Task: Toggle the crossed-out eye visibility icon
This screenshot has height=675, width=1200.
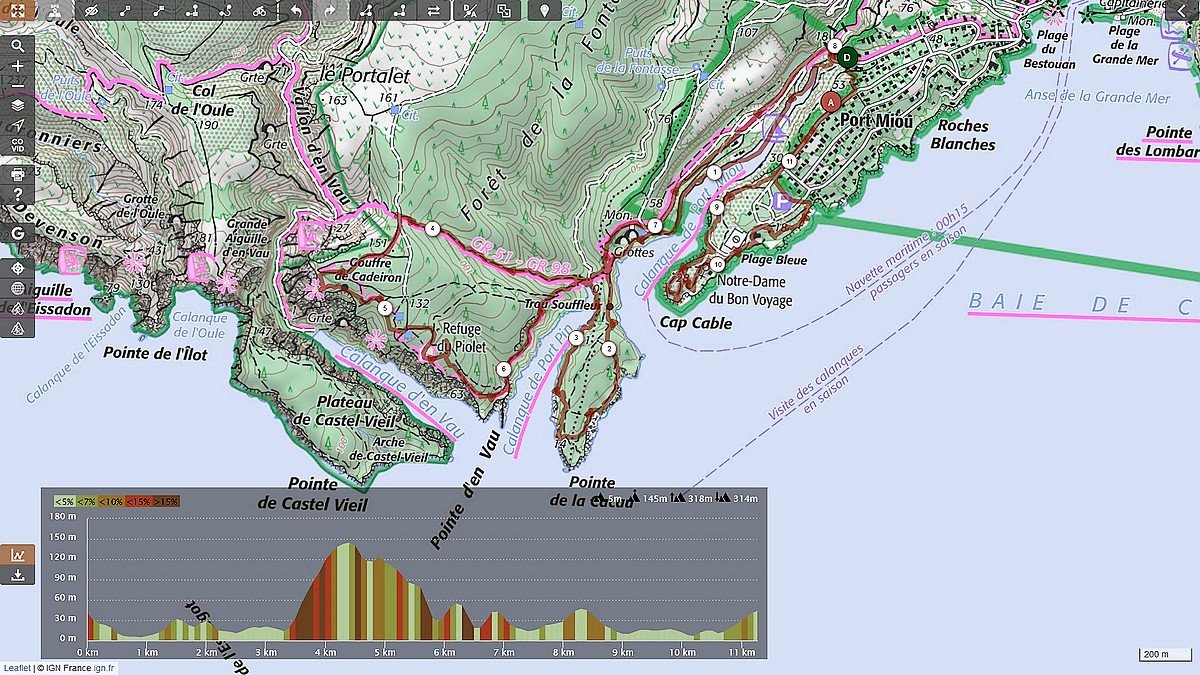Action: 92,10
